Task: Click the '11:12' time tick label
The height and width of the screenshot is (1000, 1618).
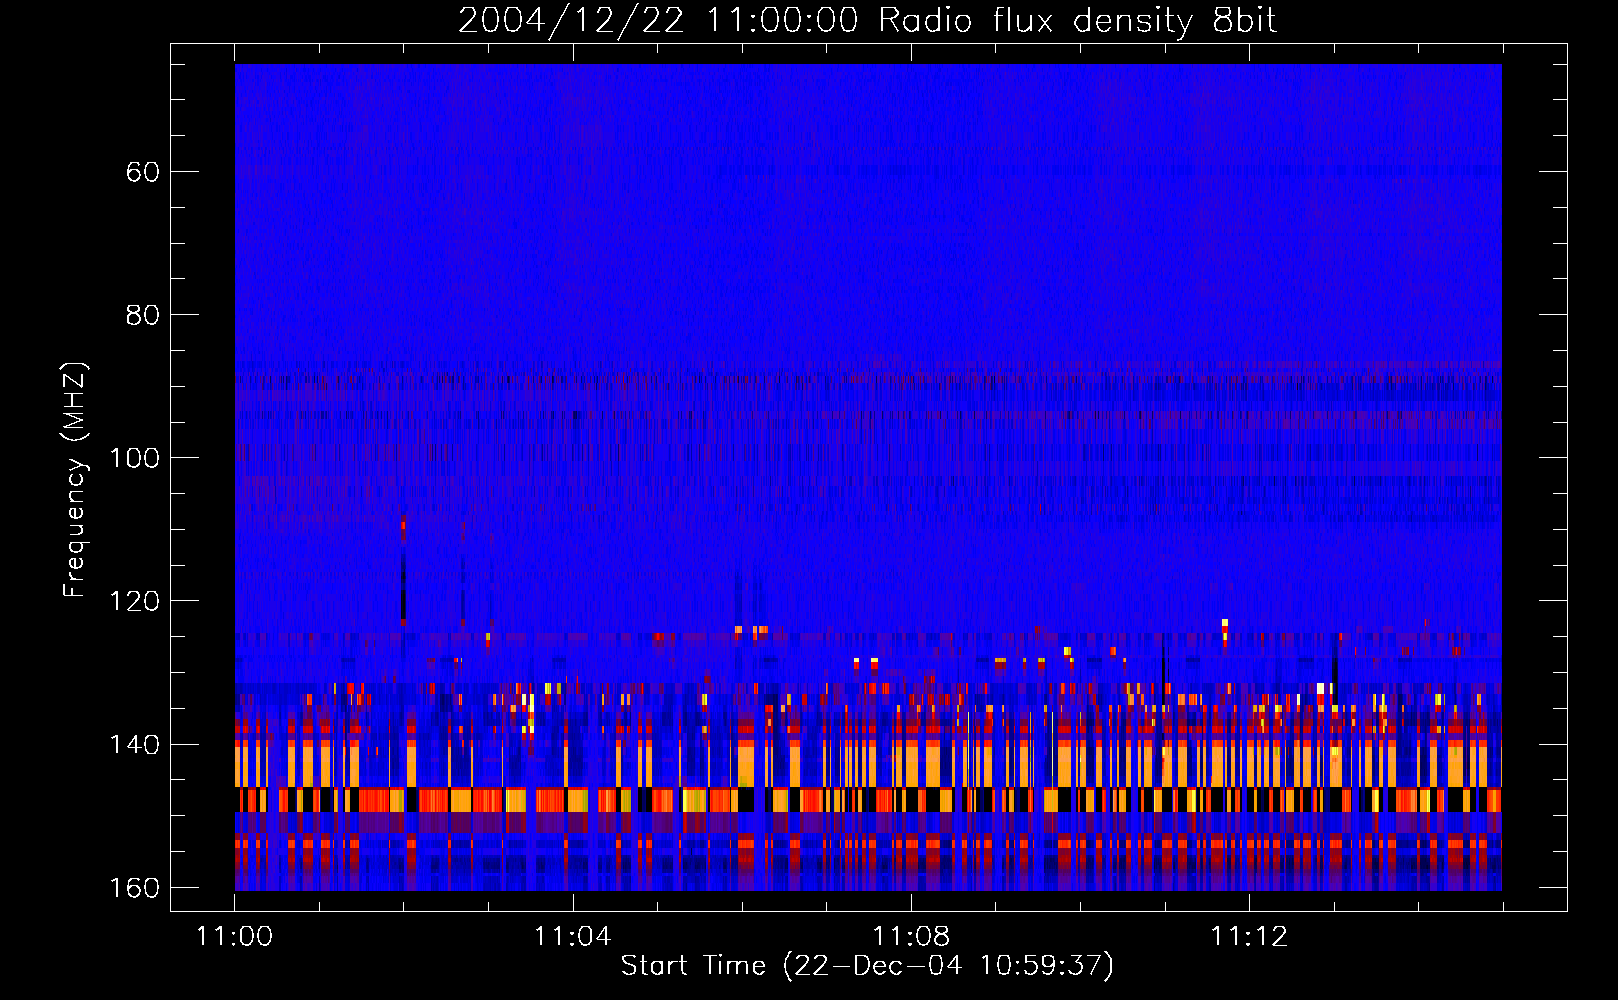Action: [1249, 937]
